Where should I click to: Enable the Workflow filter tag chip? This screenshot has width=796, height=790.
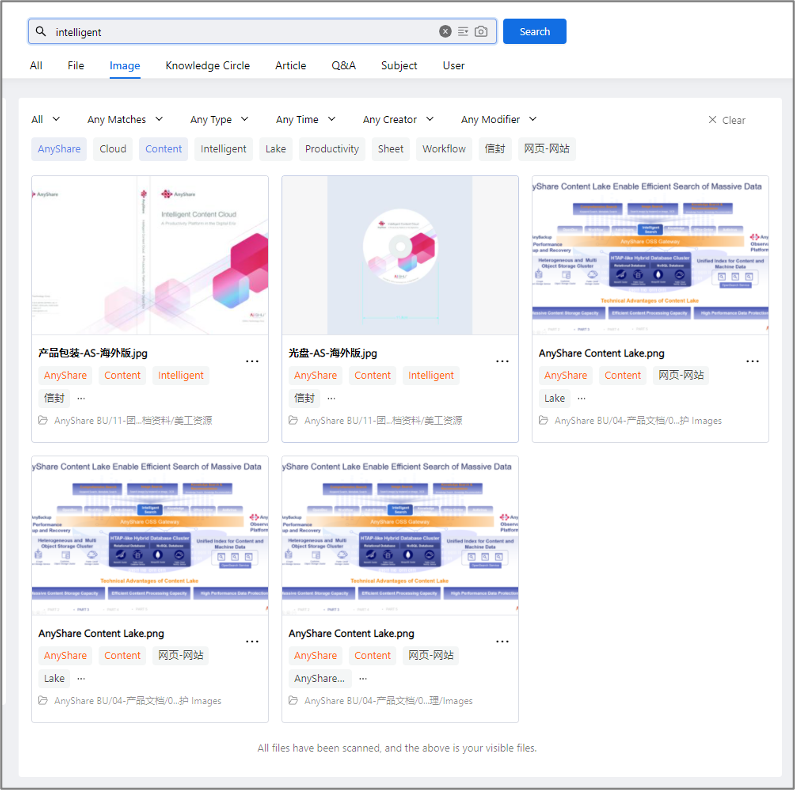coord(443,149)
